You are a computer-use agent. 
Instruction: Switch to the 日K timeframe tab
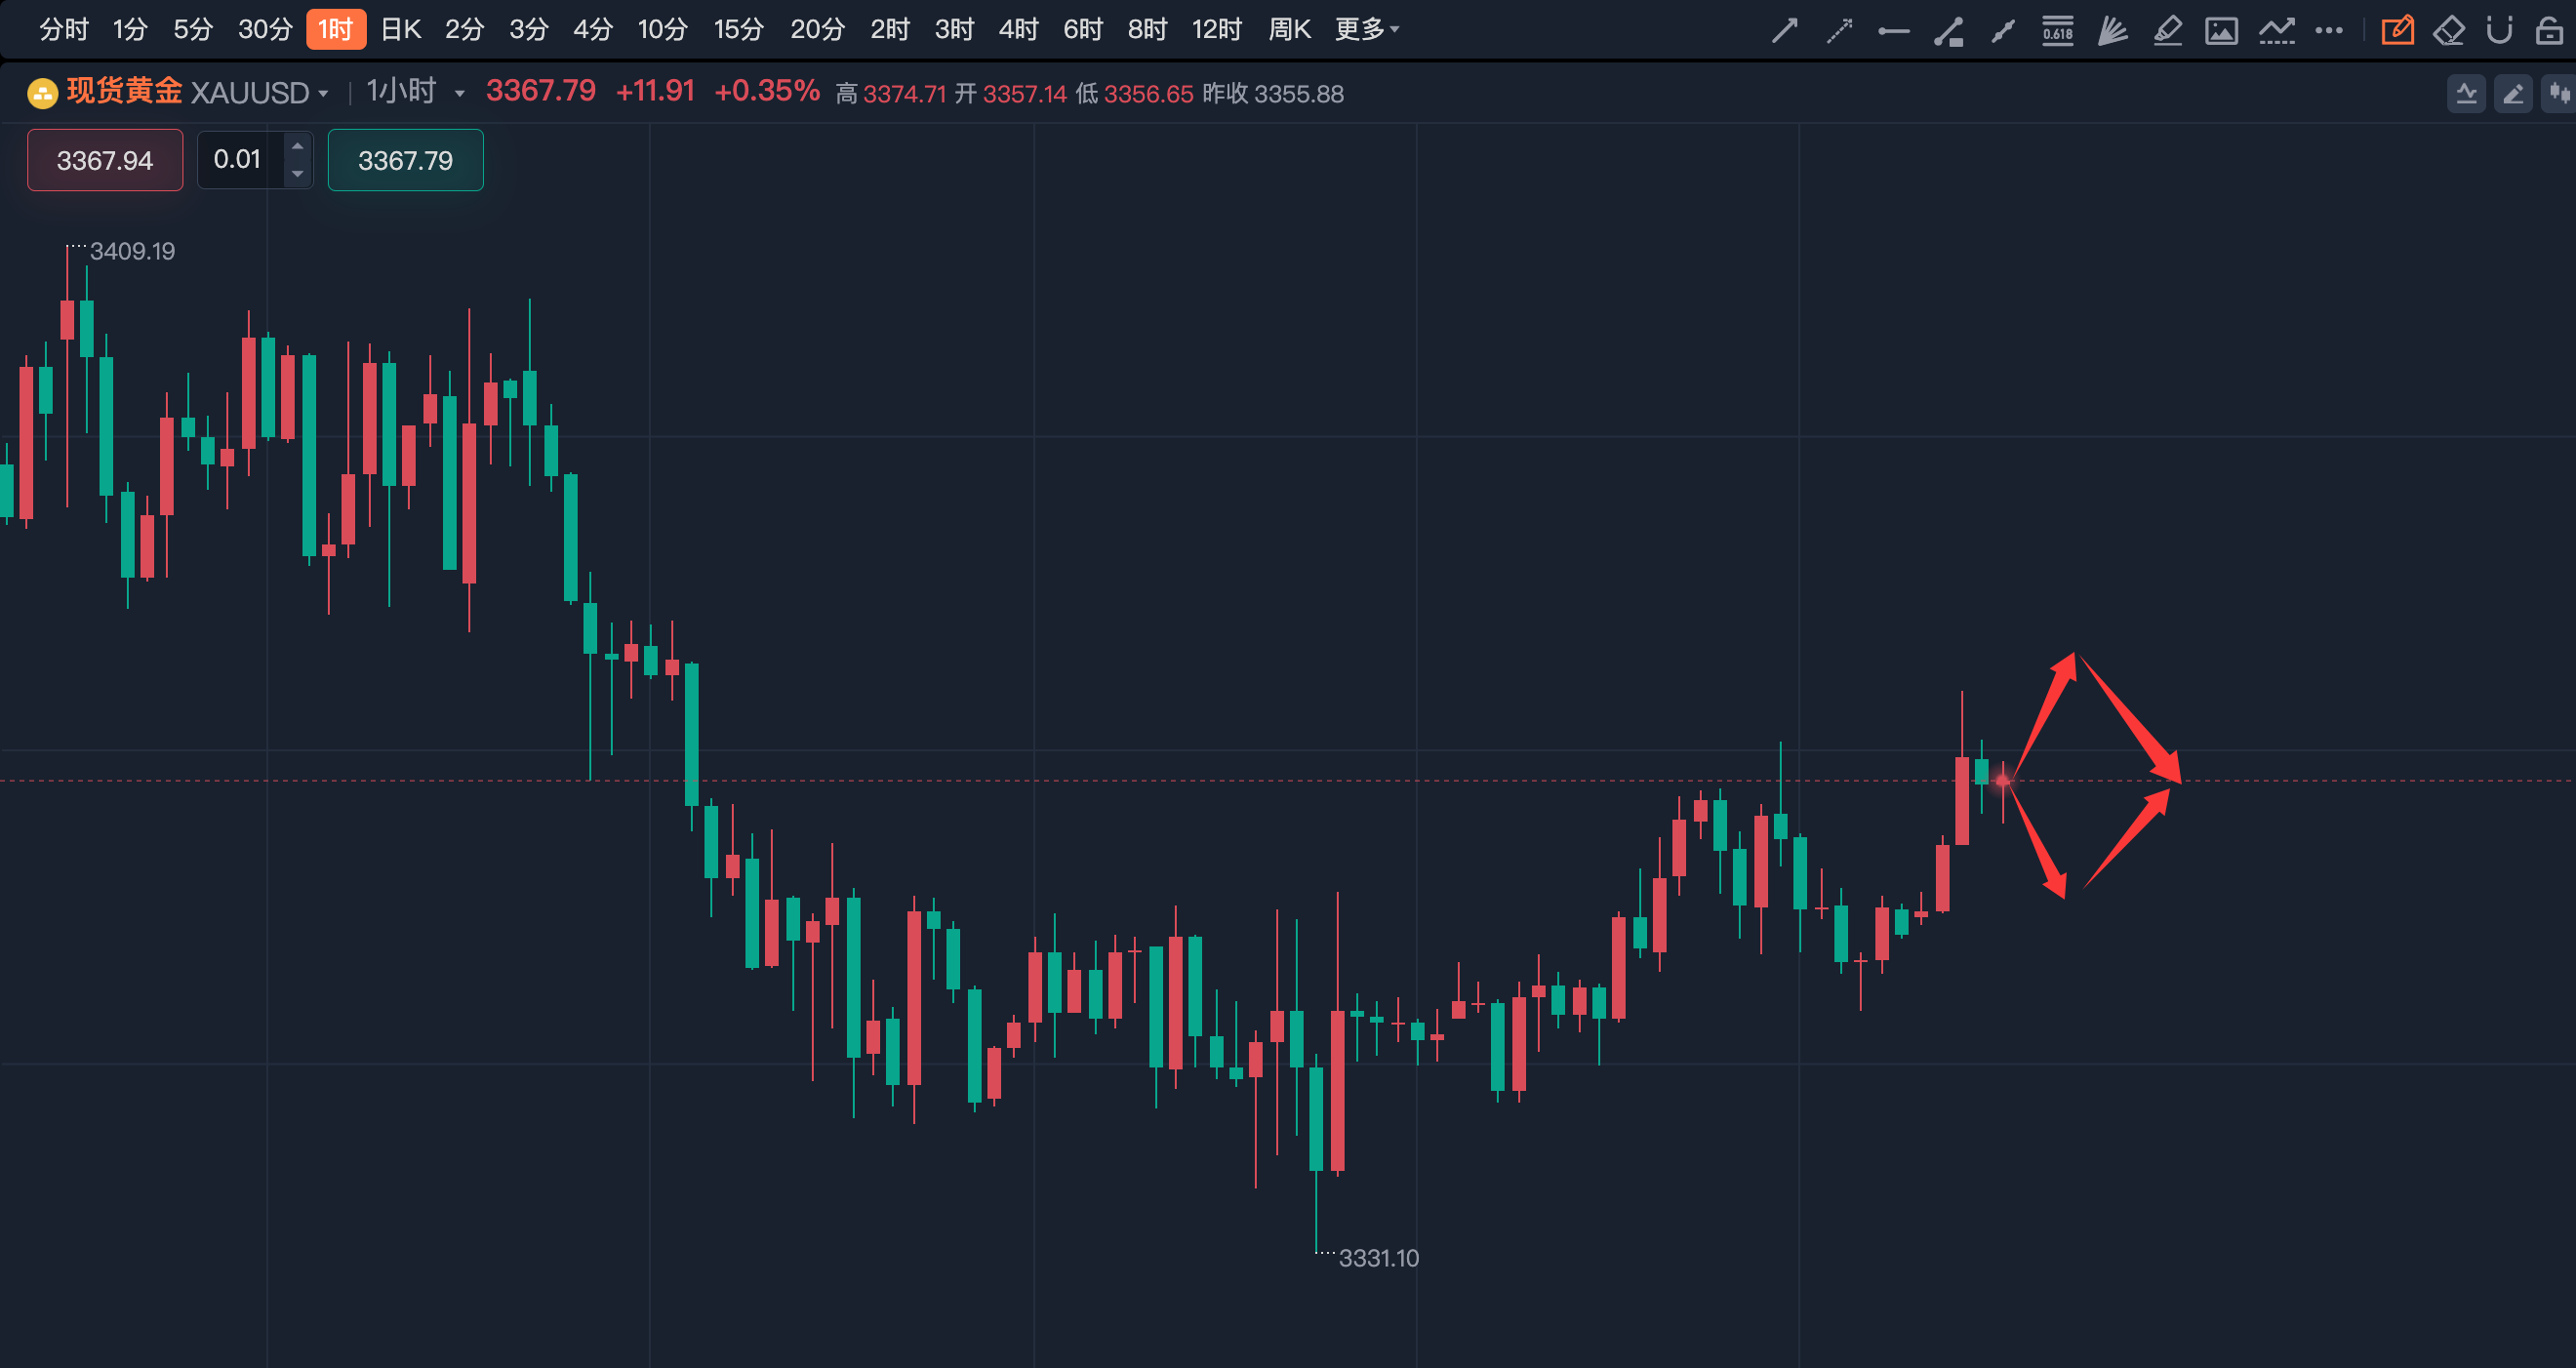pos(400,30)
